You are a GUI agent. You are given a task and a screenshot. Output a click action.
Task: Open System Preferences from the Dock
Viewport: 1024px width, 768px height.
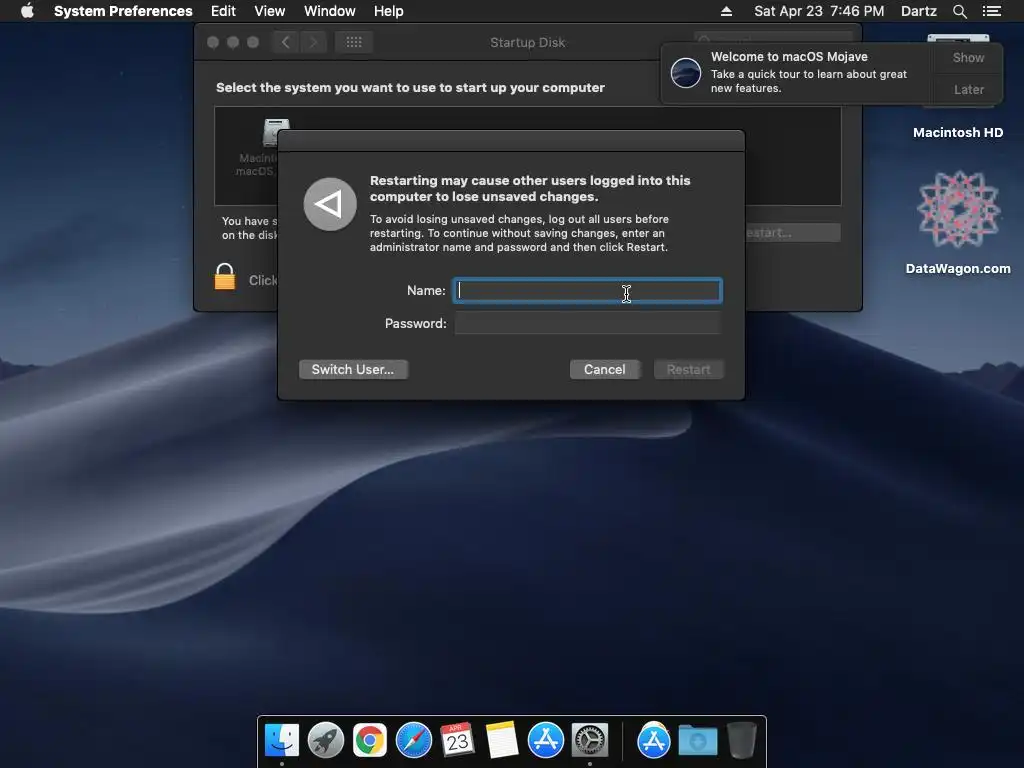pyautogui.click(x=590, y=741)
